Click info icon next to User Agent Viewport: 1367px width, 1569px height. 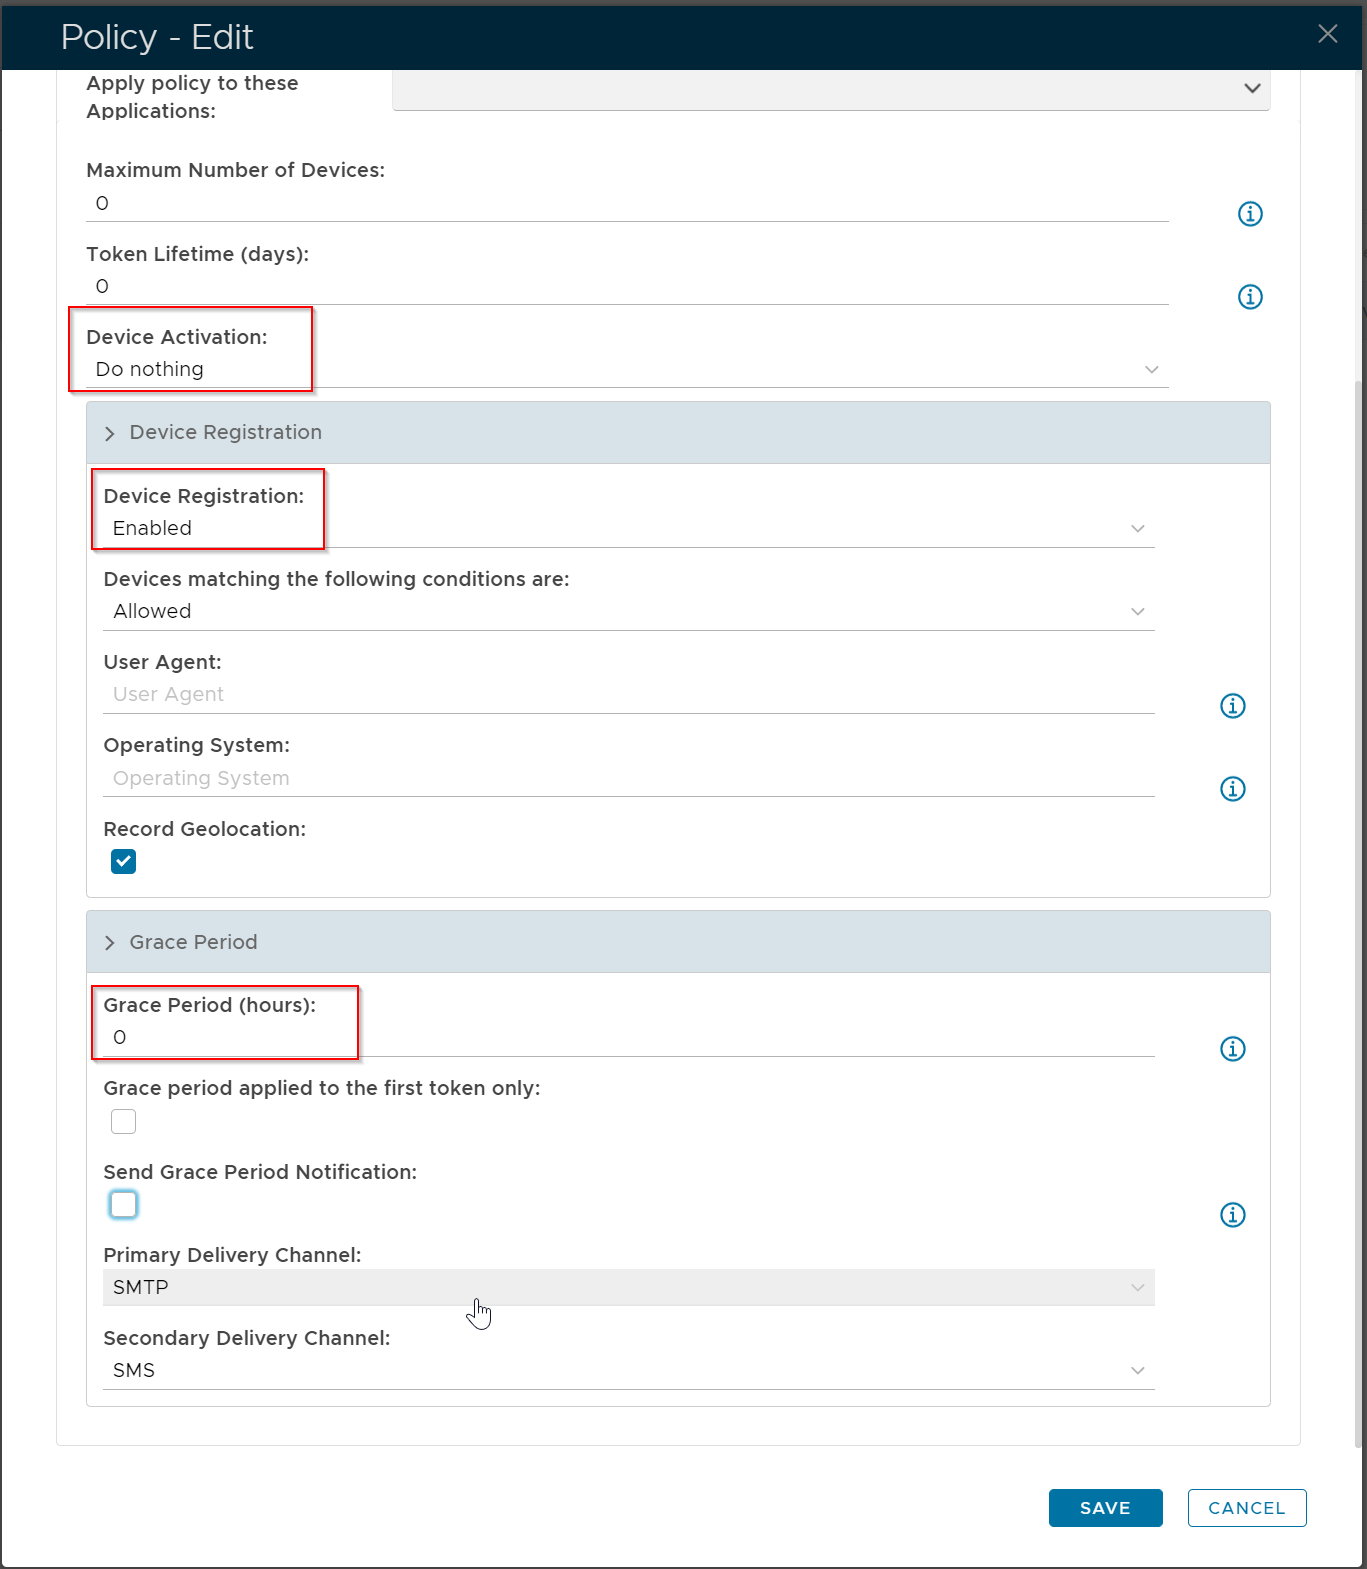coord(1232,706)
